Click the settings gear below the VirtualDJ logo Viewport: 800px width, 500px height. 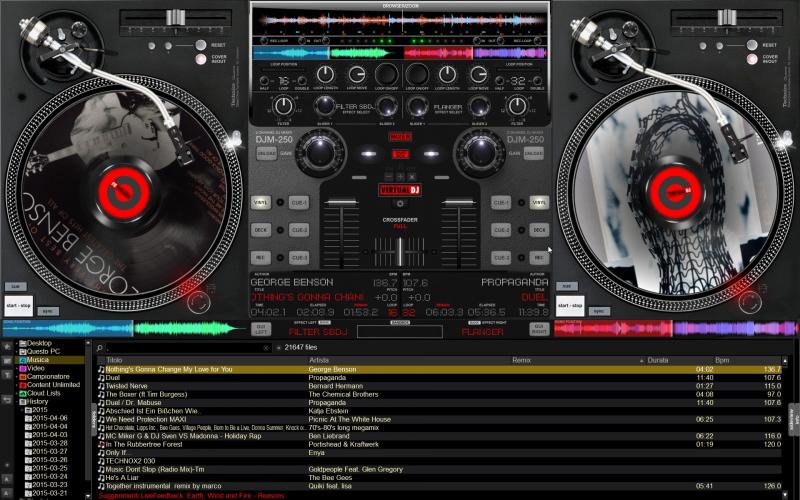[x=400, y=204]
